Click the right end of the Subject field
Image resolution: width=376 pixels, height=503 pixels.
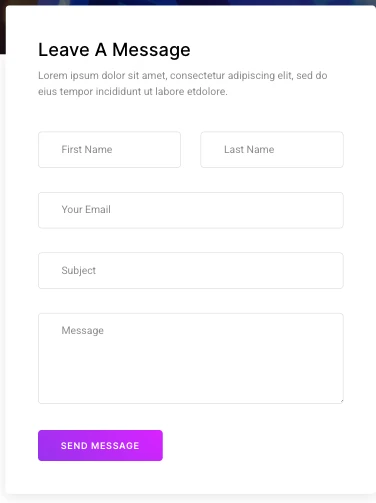coord(327,270)
